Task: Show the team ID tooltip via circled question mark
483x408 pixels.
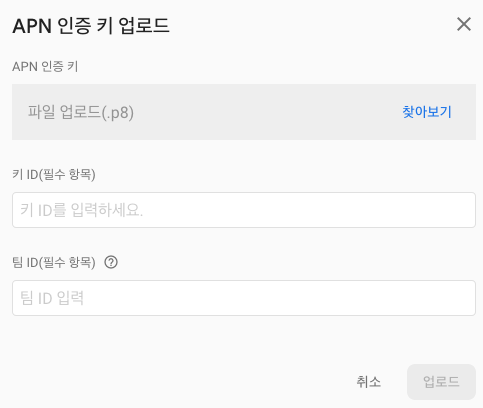Action: (x=111, y=262)
